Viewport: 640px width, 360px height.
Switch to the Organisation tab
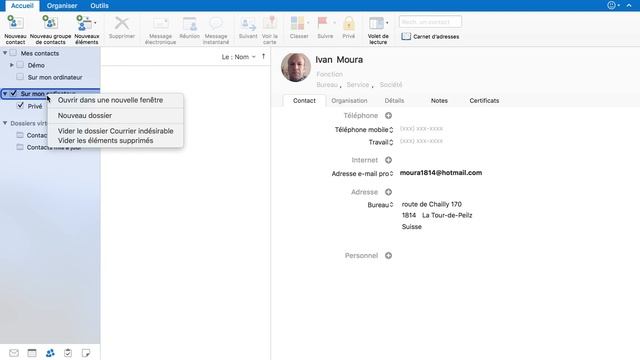tap(349, 100)
